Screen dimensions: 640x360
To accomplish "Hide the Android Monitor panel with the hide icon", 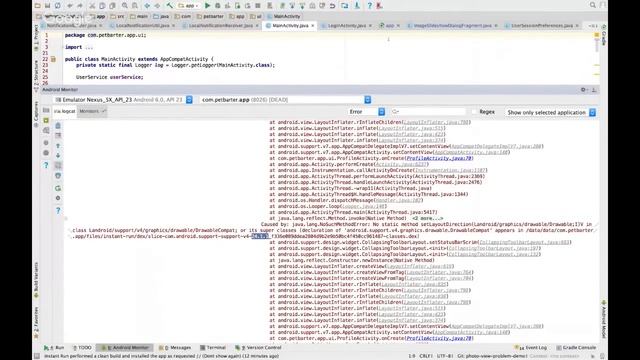I will click(594, 89).
